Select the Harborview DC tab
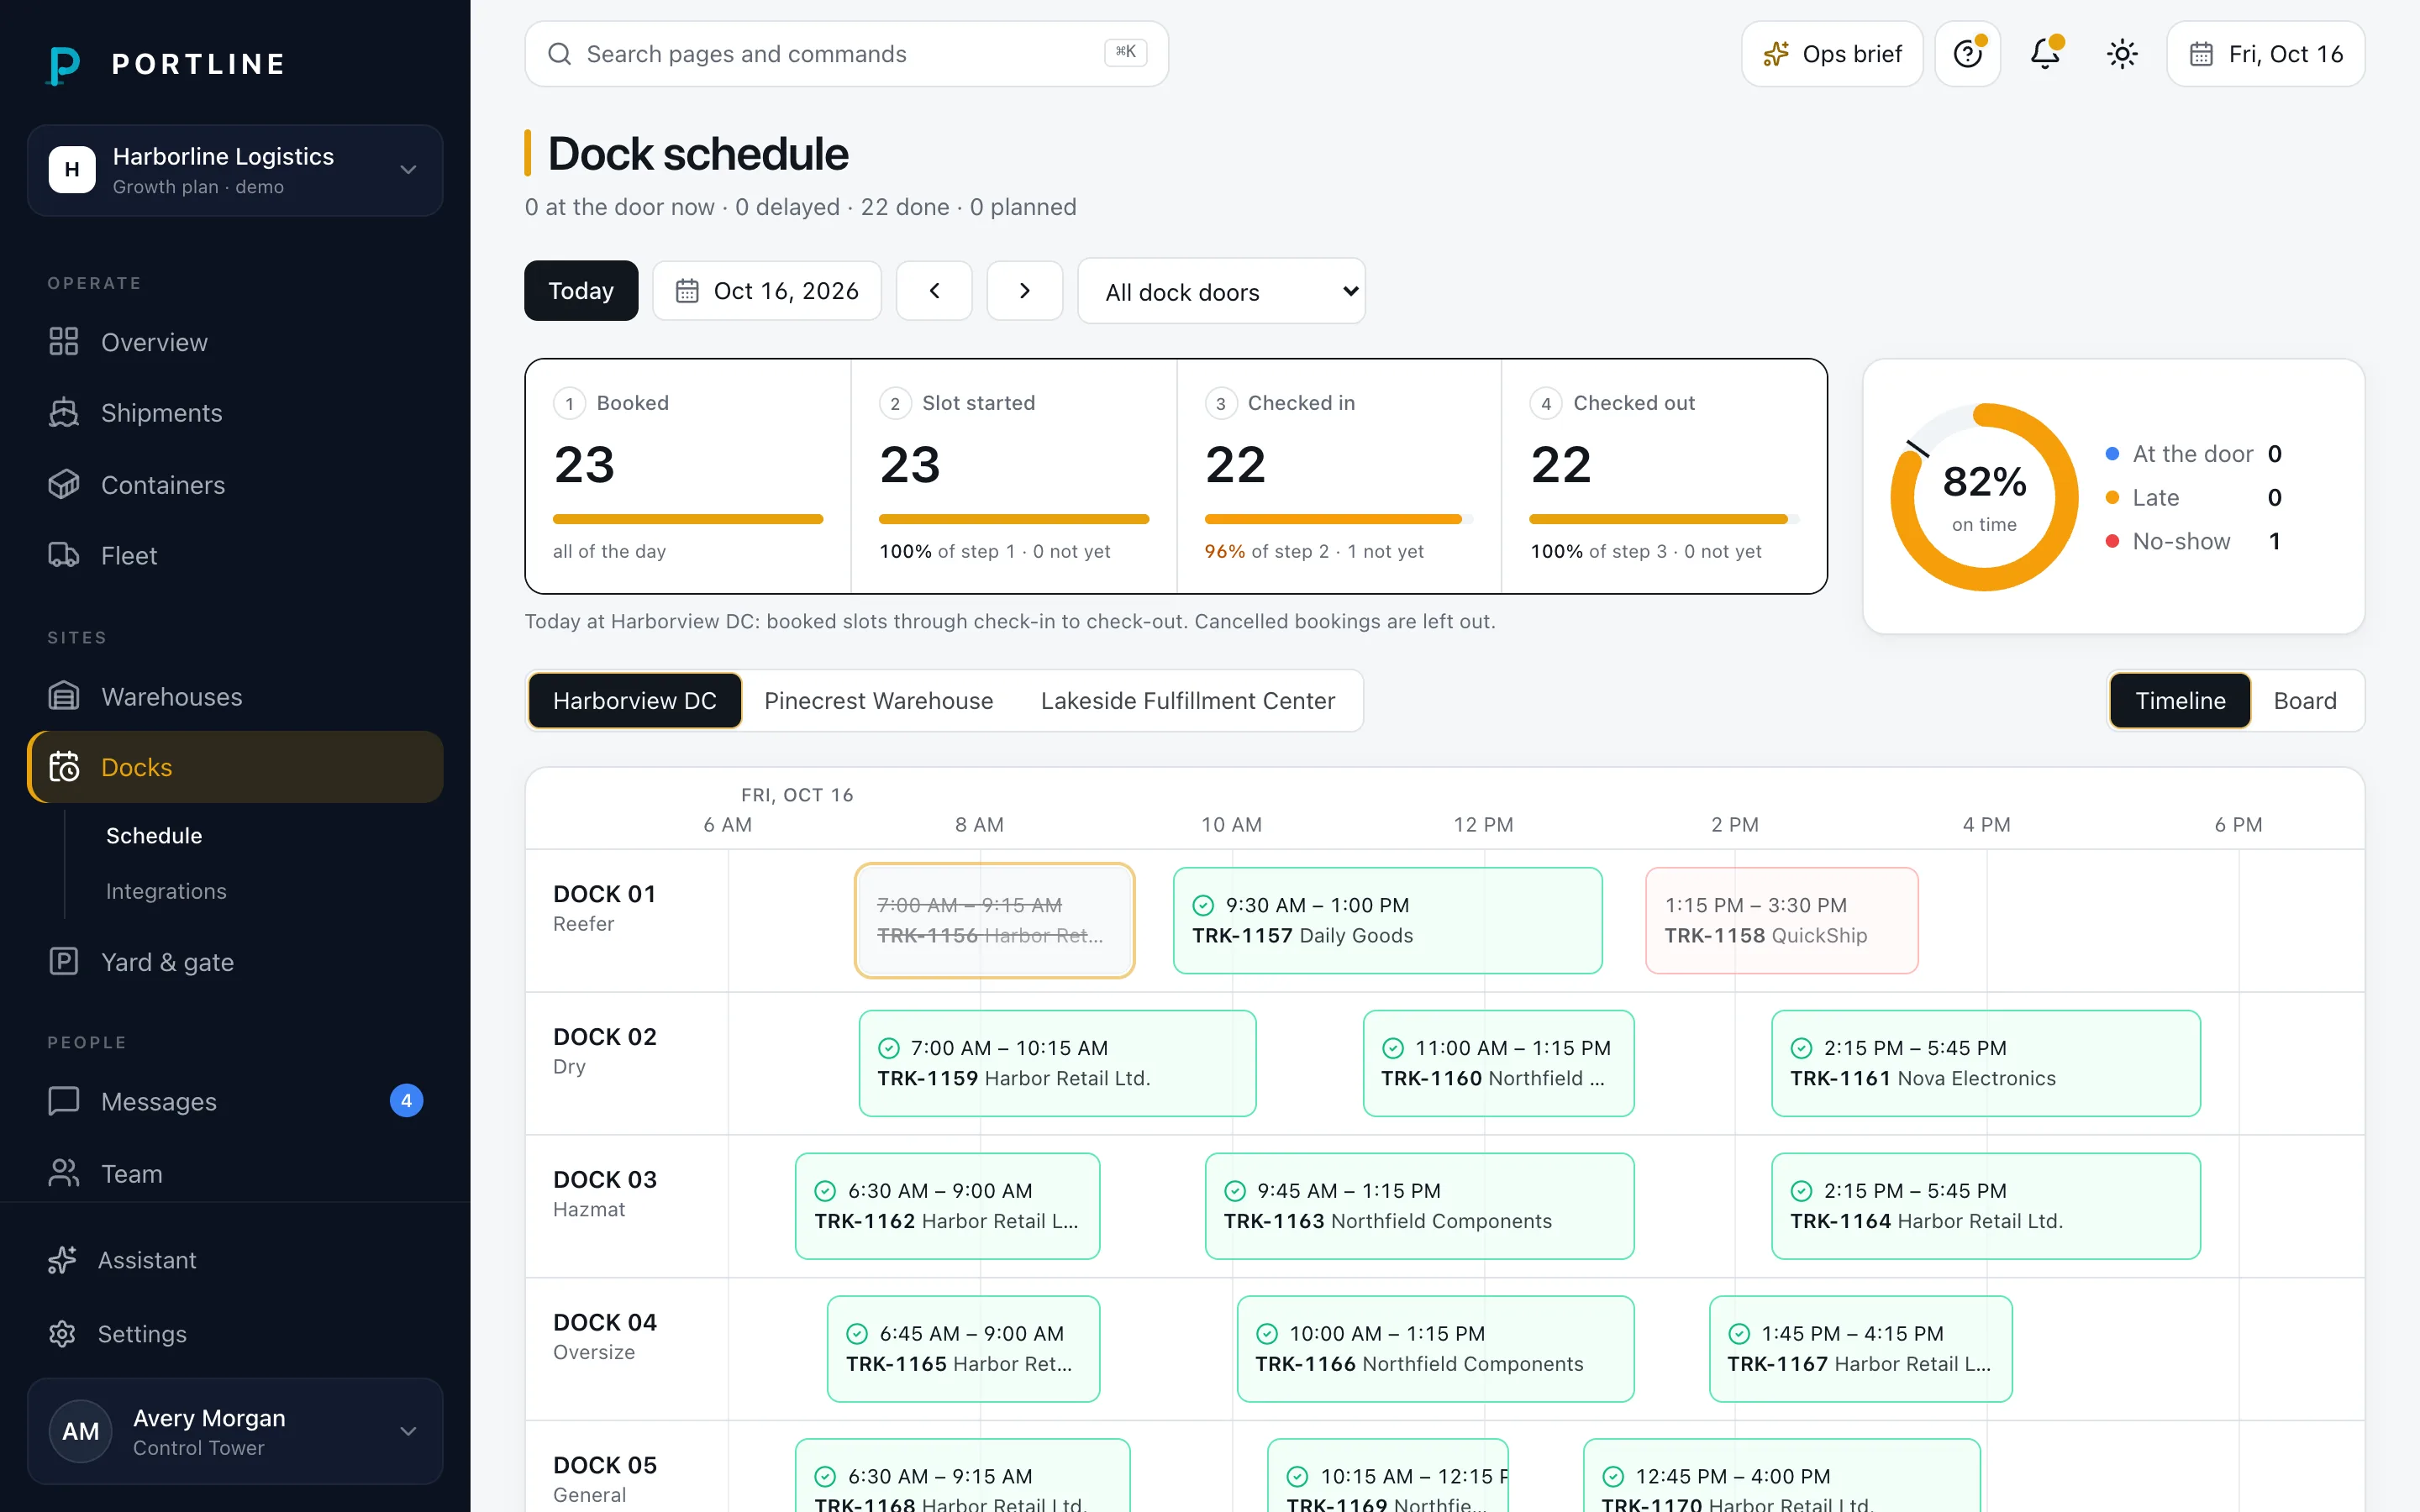This screenshot has width=2420, height=1512. (635, 701)
